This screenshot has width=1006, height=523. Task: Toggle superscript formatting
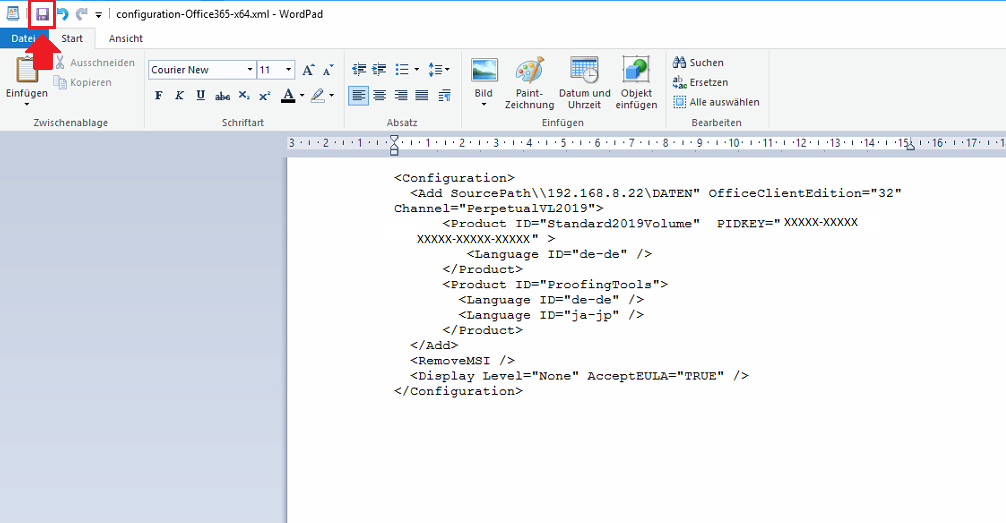pos(264,96)
